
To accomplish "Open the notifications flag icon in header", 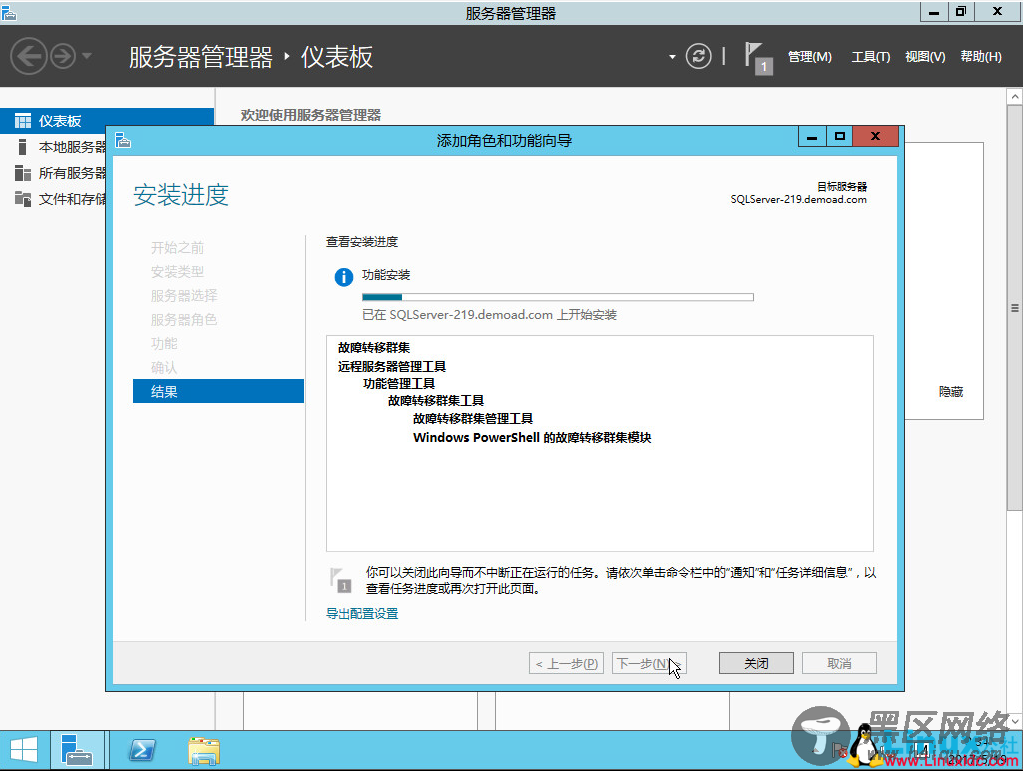I will click(x=758, y=58).
